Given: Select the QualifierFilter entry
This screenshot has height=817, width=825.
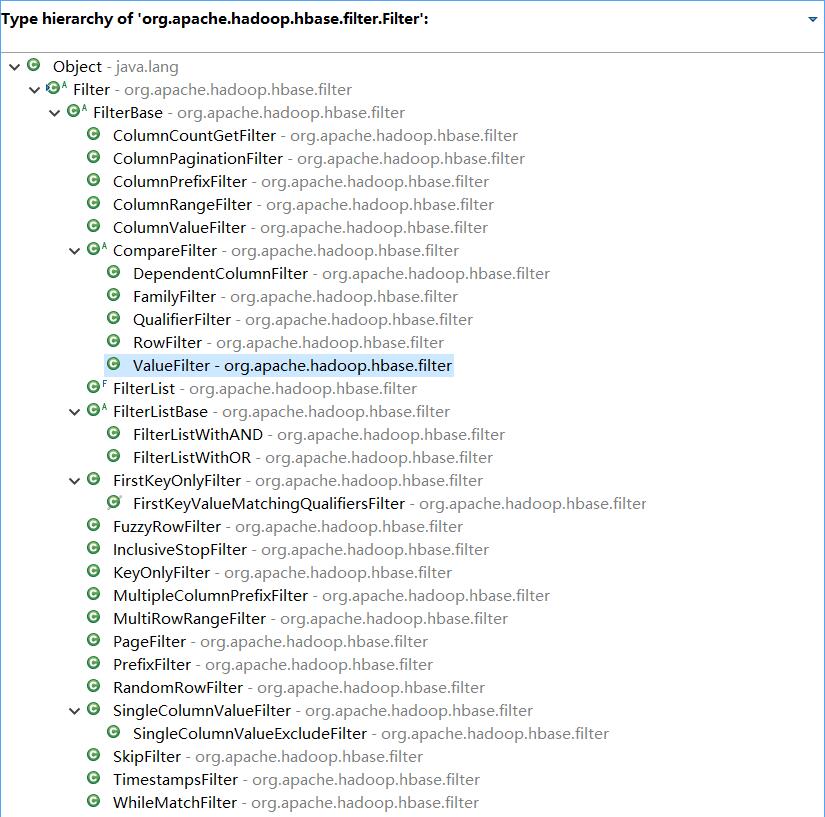Looking at the screenshot, I should (x=303, y=320).
